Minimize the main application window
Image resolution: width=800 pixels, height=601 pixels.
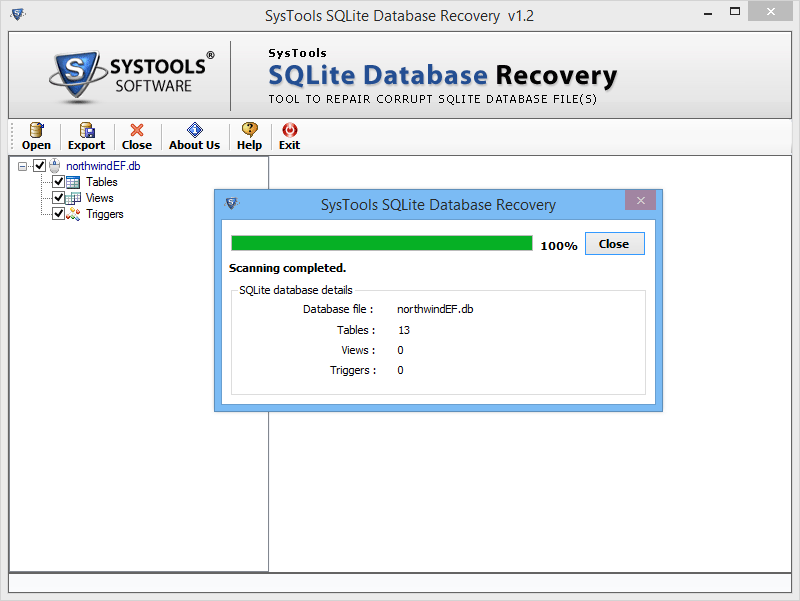click(x=708, y=14)
